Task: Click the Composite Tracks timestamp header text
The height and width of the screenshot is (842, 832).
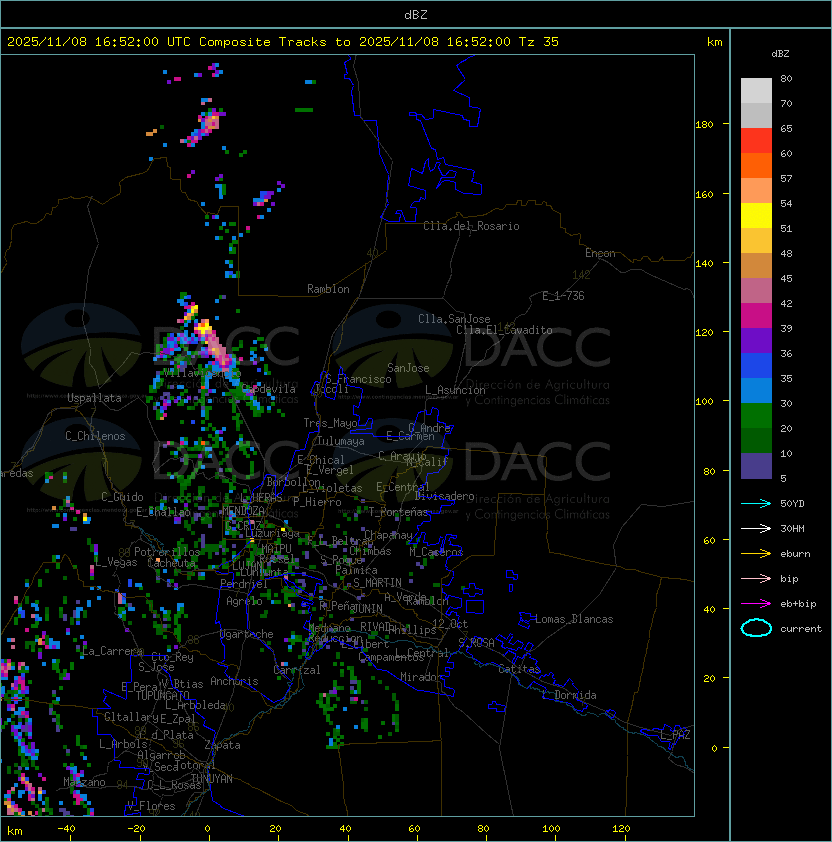Action: [283, 42]
